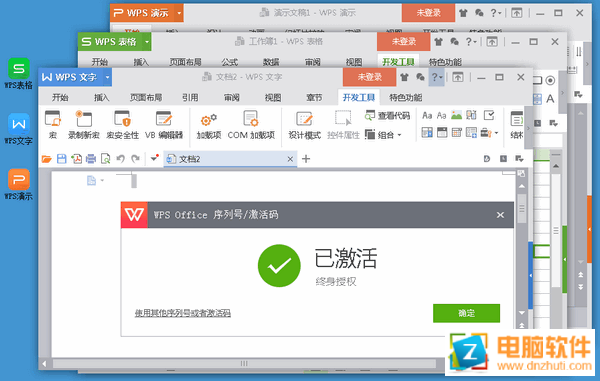Click 查看代码 view code
600x381 pixels.
pyautogui.click(x=387, y=116)
